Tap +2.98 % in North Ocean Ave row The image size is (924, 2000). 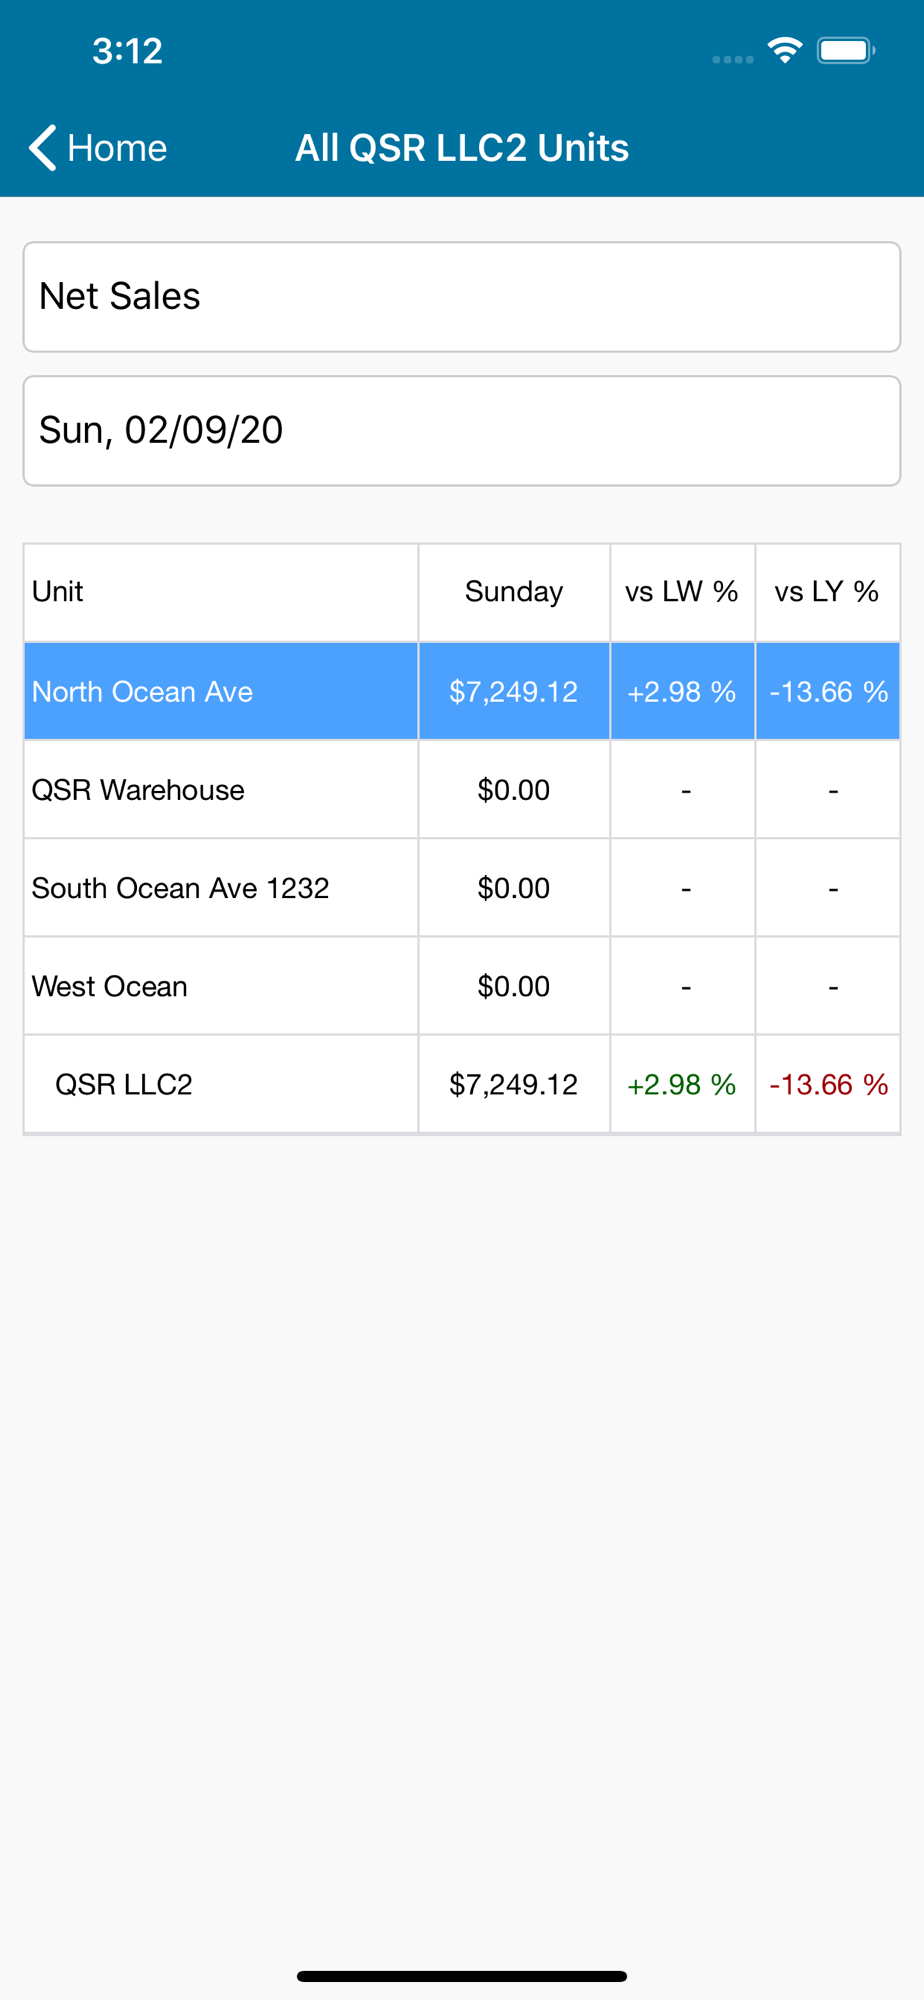click(682, 692)
